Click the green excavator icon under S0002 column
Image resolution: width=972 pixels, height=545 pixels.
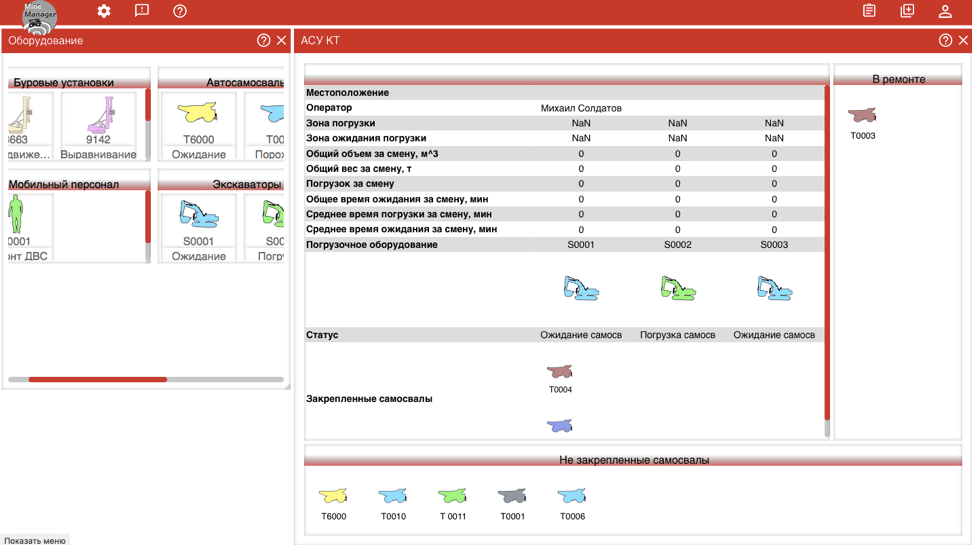[x=678, y=288]
